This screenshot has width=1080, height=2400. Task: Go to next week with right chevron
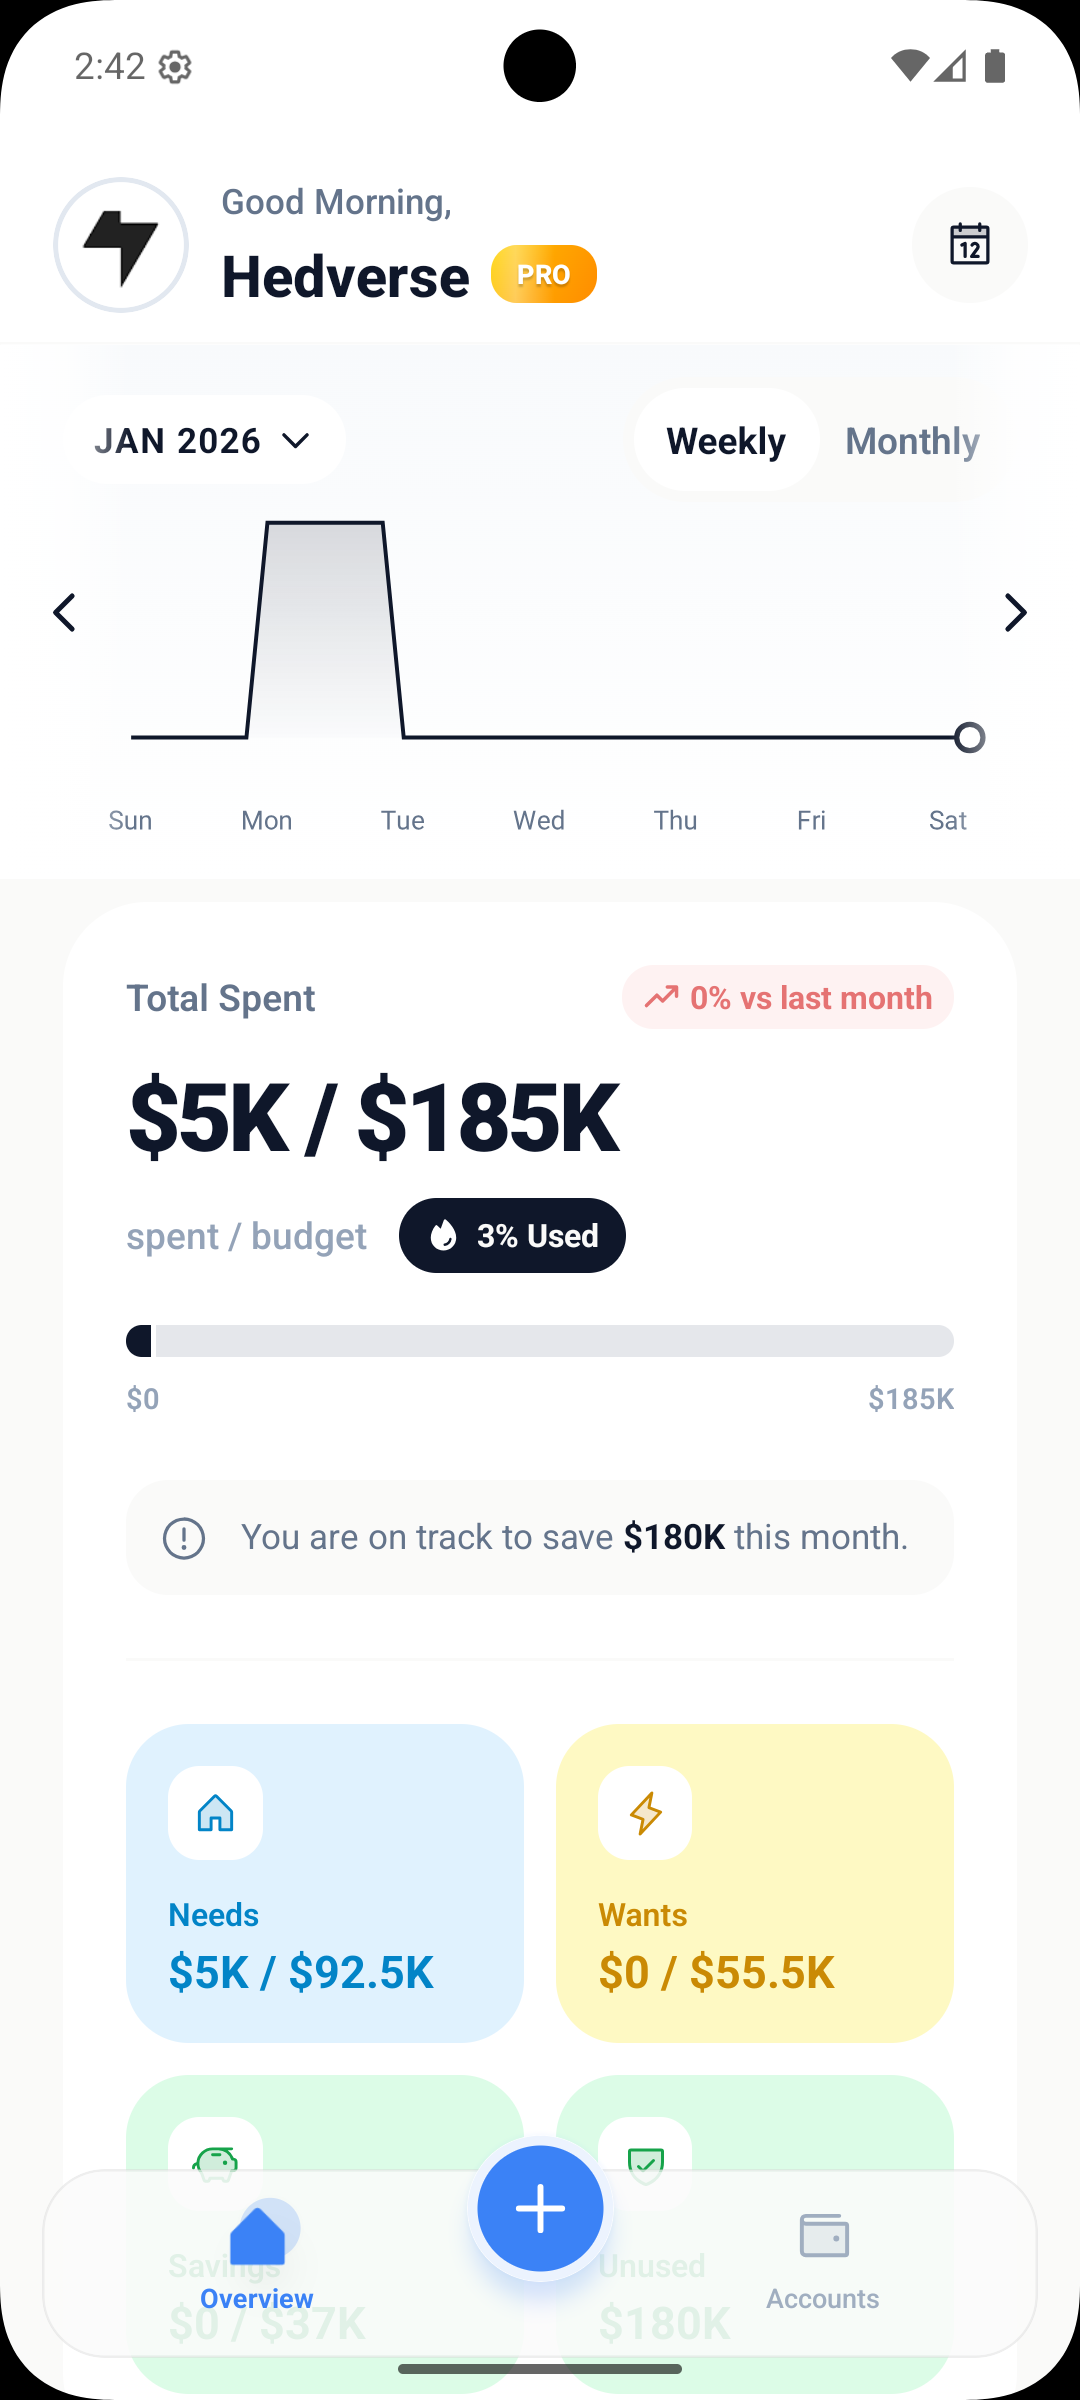point(1016,612)
